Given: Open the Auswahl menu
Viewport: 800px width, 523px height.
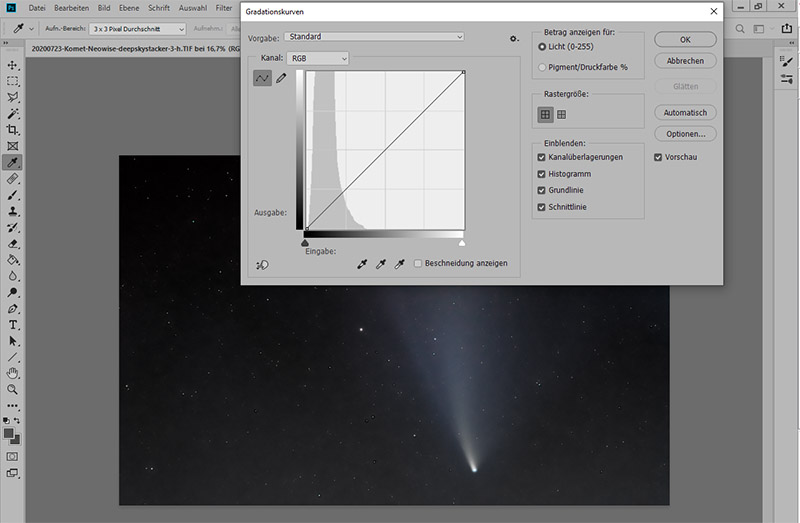Looking at the screenshot, I should [x=193, y=8].
